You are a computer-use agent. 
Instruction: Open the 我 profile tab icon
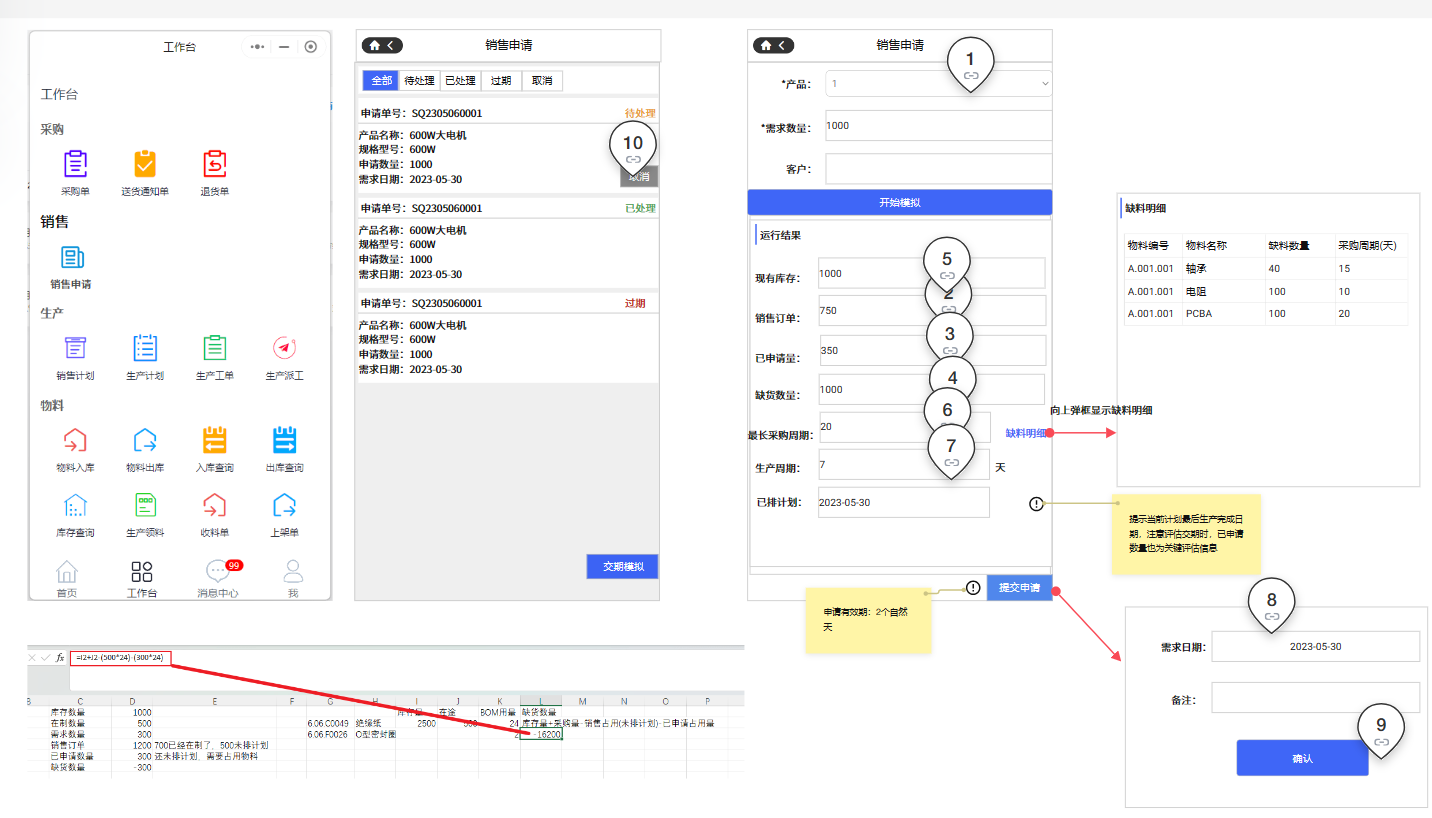click(x=293, y=572)
